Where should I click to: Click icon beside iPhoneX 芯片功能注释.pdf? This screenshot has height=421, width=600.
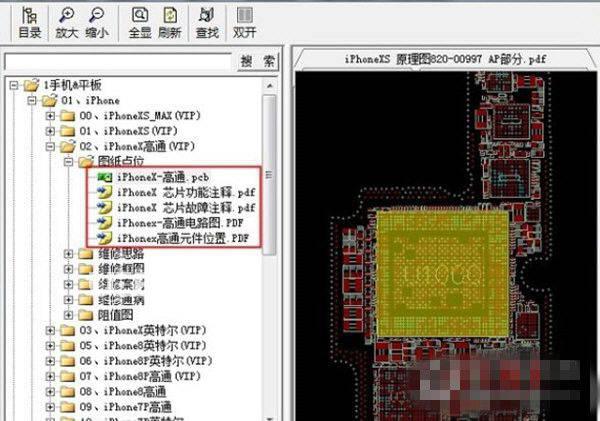point(104,192)
